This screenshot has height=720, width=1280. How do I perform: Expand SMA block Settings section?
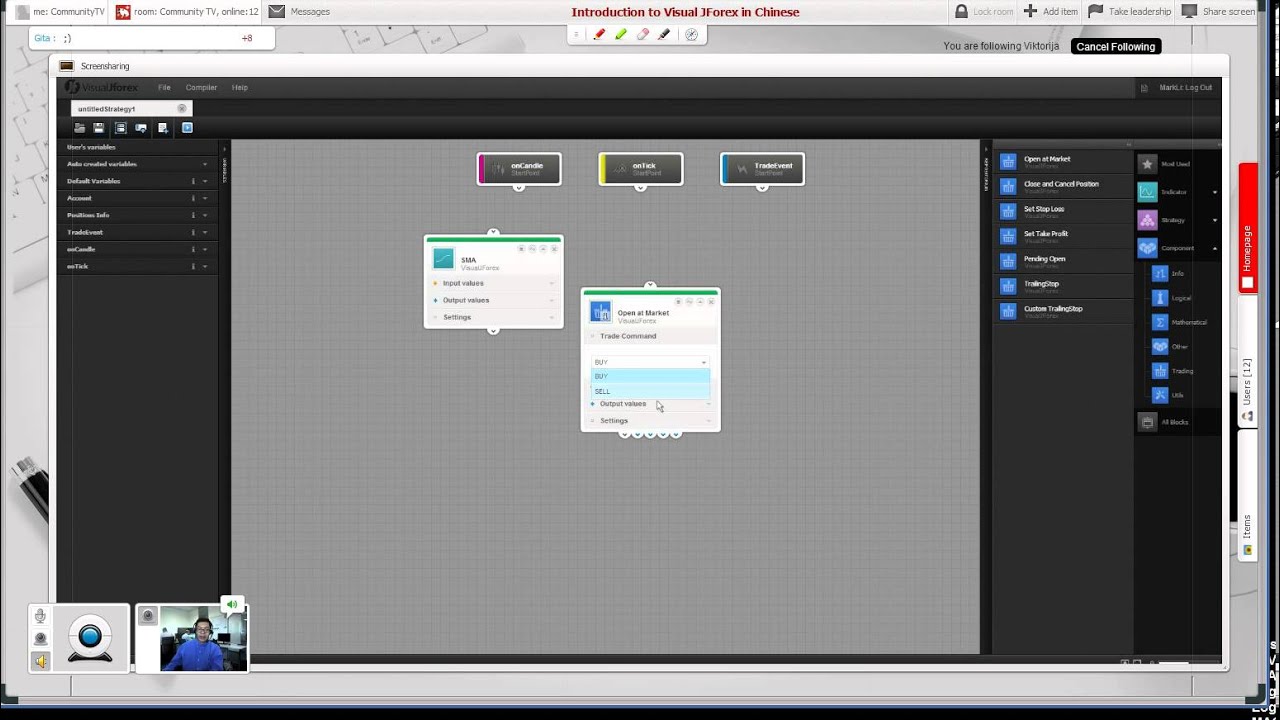tap(493, 317)
